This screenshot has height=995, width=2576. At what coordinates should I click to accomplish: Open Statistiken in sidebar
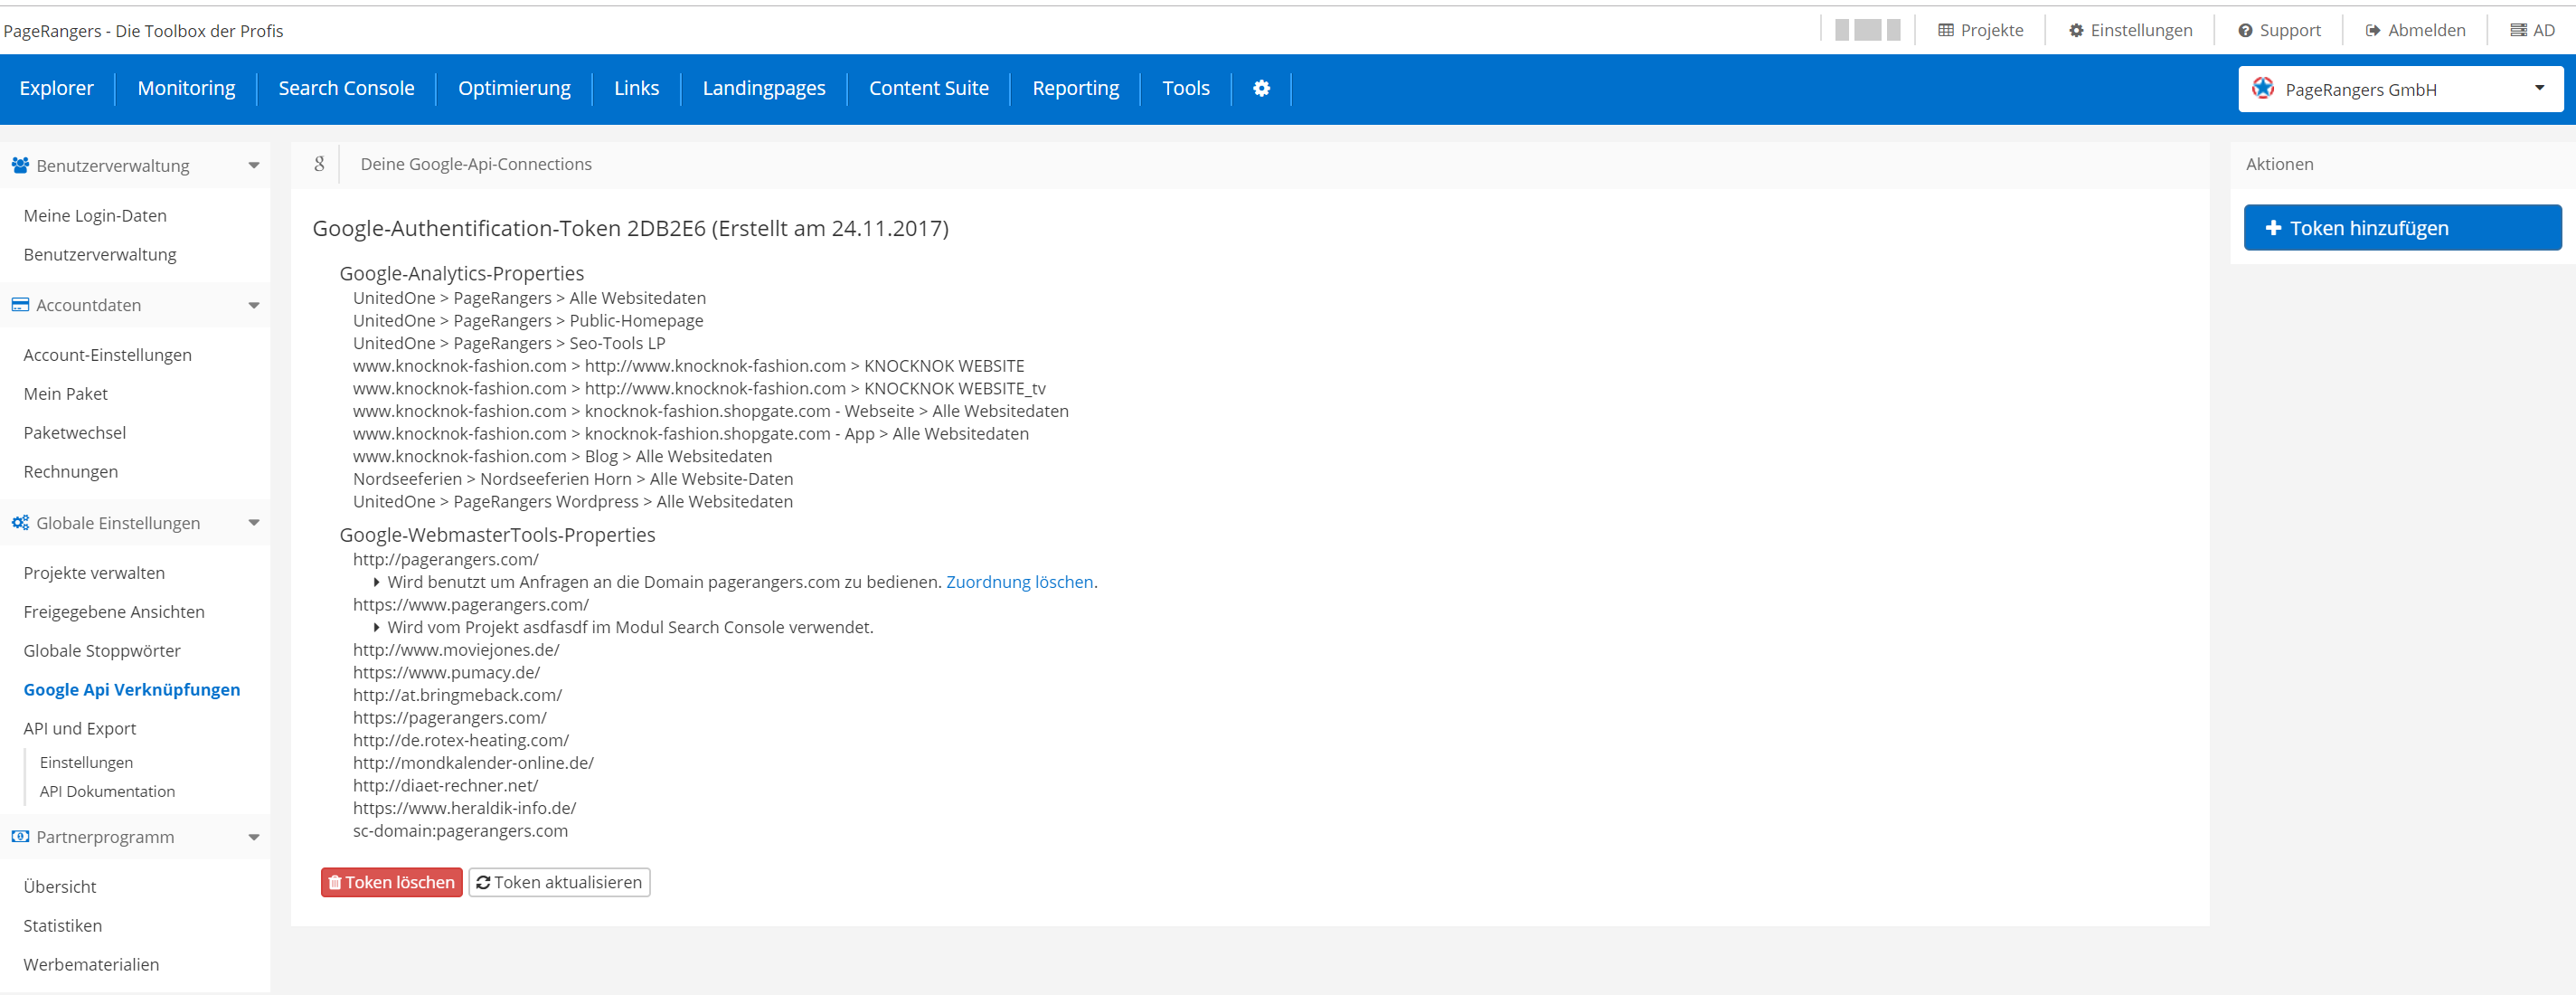pyautogui.click(x=63, y=926)
